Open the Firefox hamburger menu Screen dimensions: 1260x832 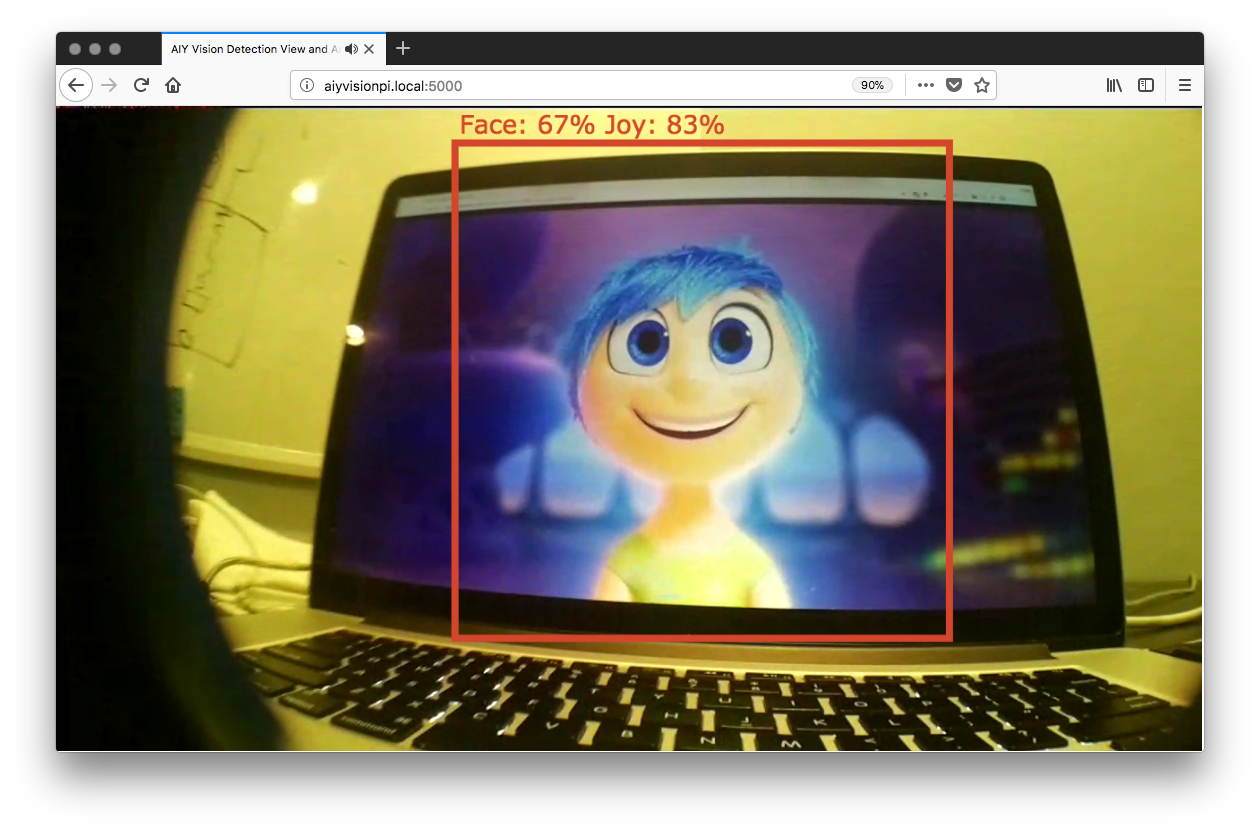(1185, 85)
